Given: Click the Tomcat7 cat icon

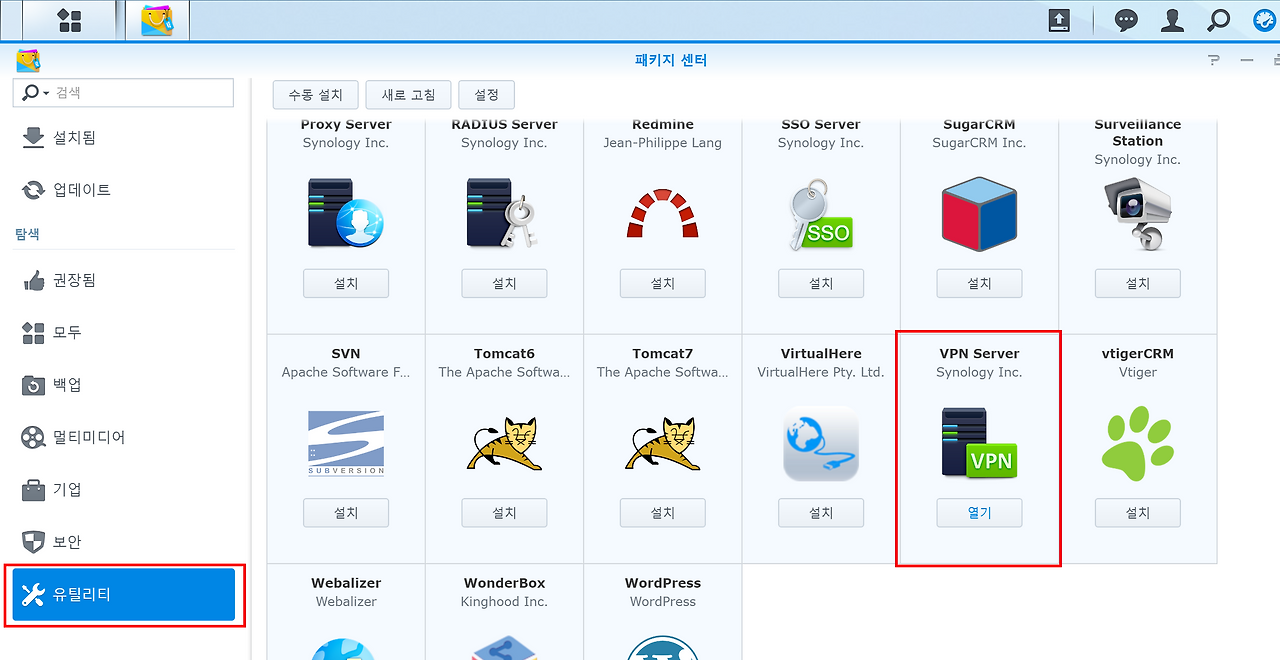Looking at the screenshot, I should pos(662,443).
